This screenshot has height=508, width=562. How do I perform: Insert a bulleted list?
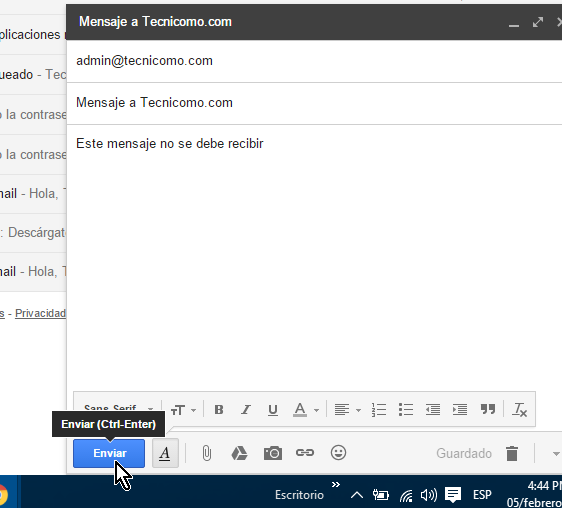coord(406,410)
